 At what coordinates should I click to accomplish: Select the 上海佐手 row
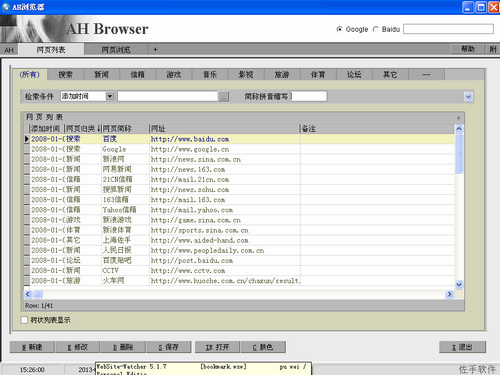click(x=239, y=240)
